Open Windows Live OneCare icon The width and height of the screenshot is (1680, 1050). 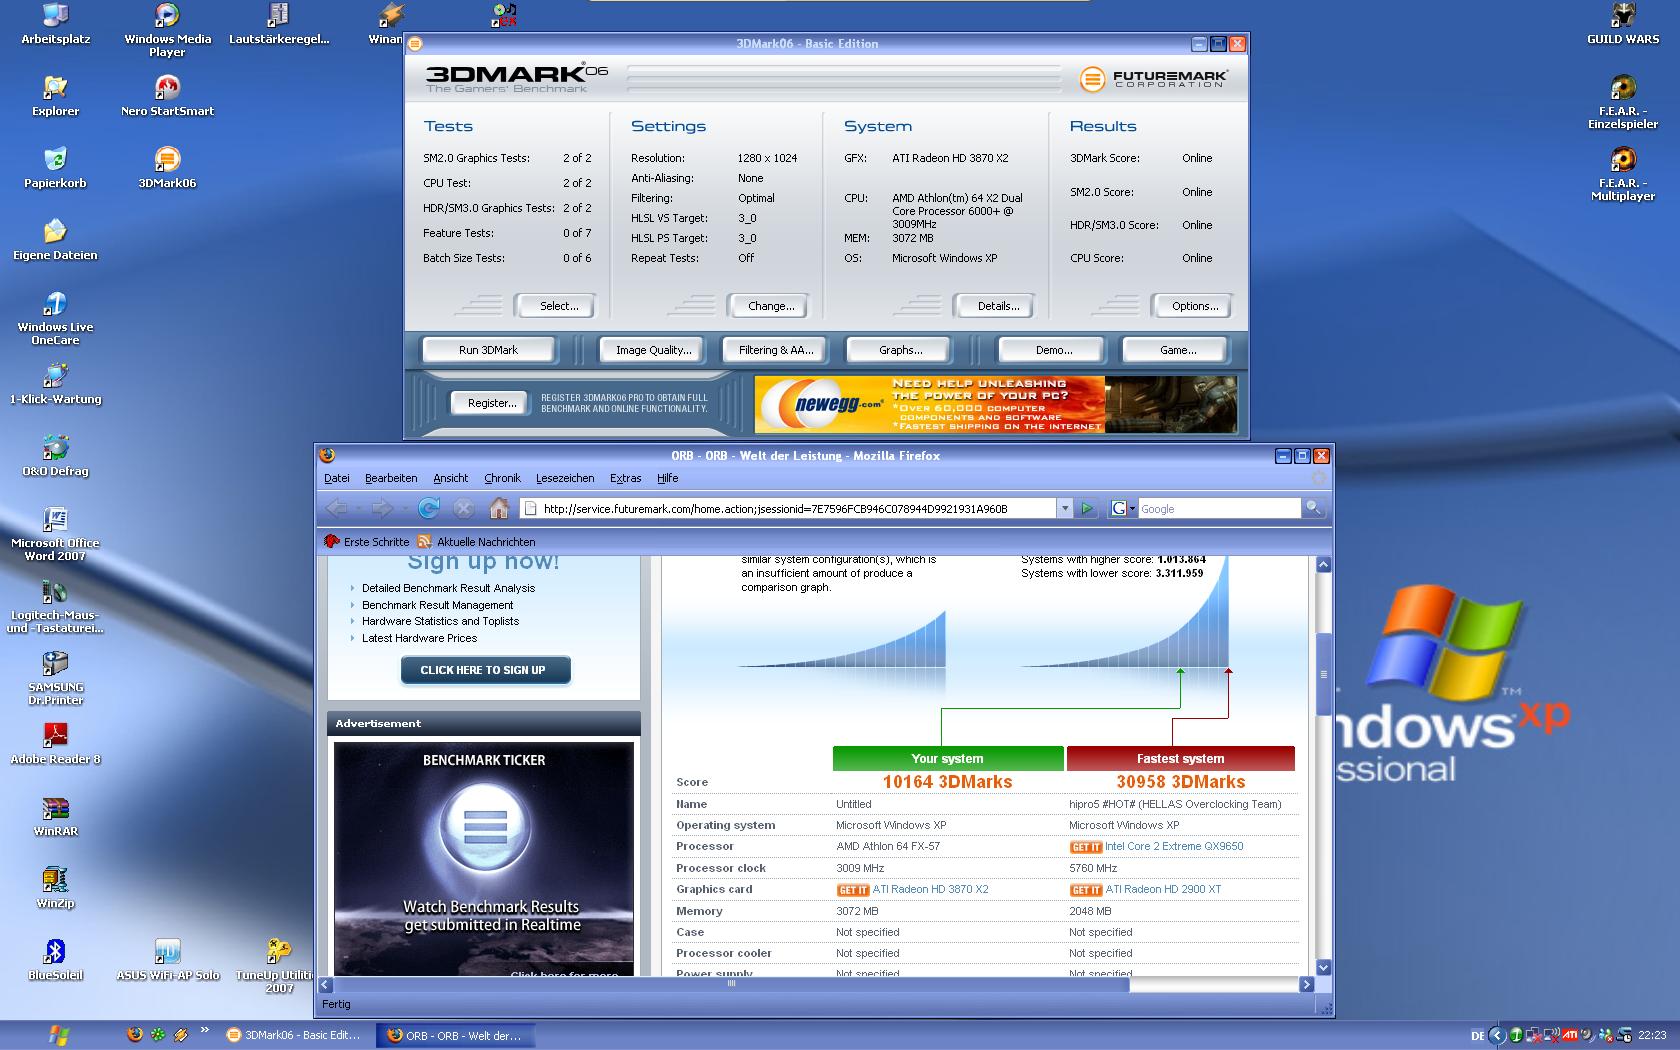click(56, 319)
